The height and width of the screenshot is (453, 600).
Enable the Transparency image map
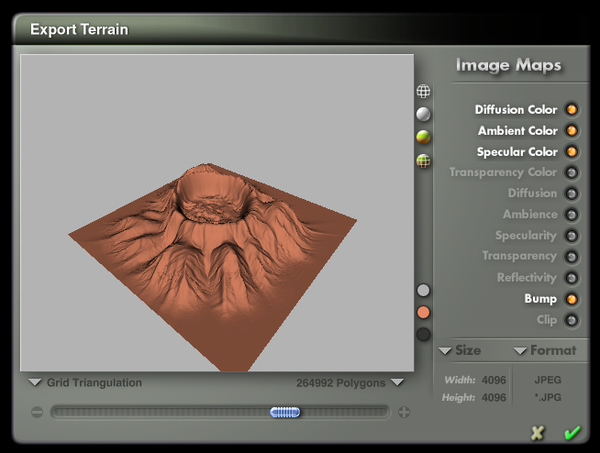(572, 256)
